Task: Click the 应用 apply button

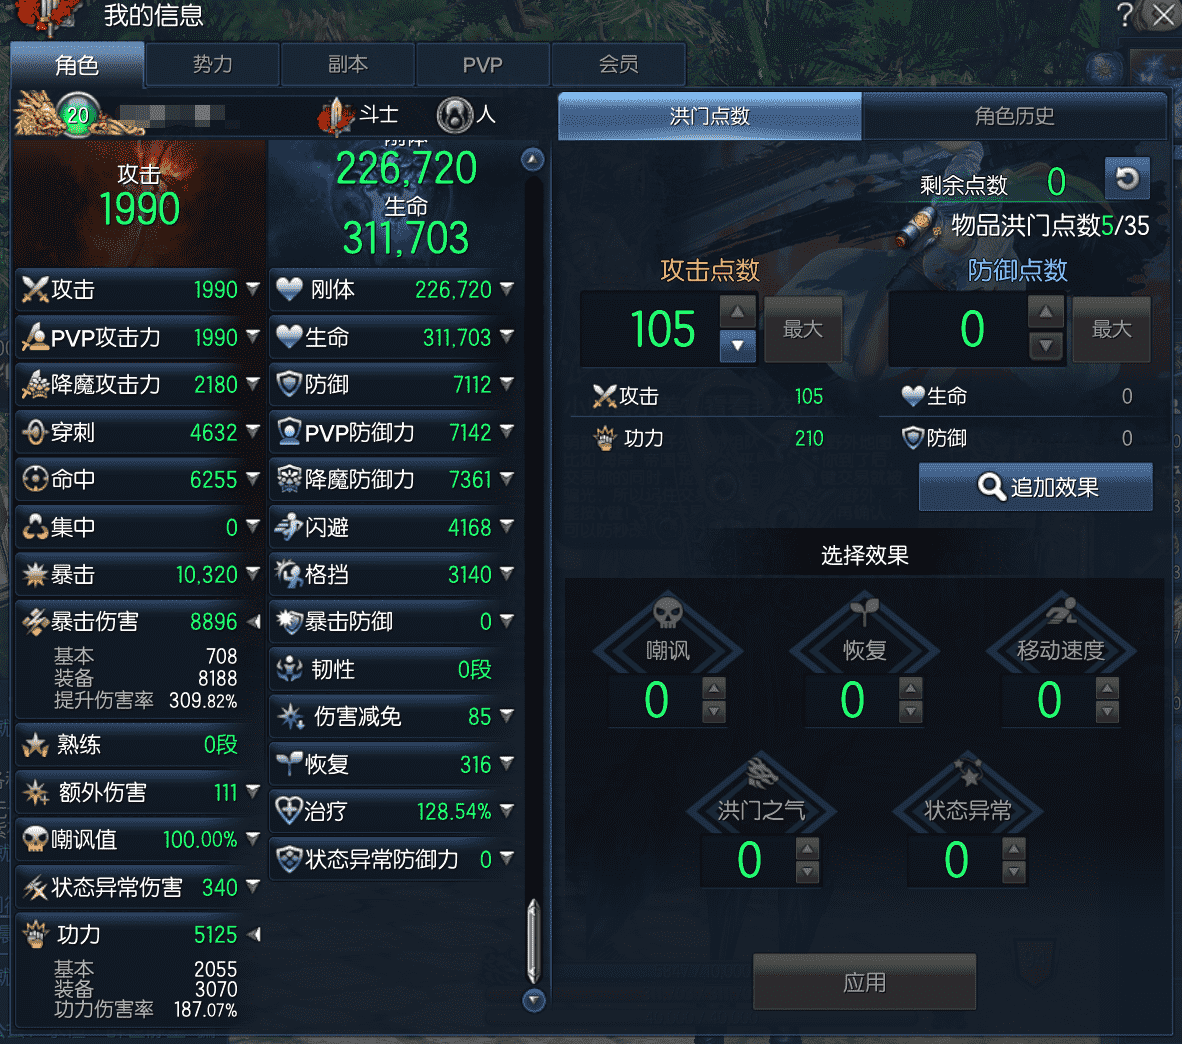Action: coord(864,981)
